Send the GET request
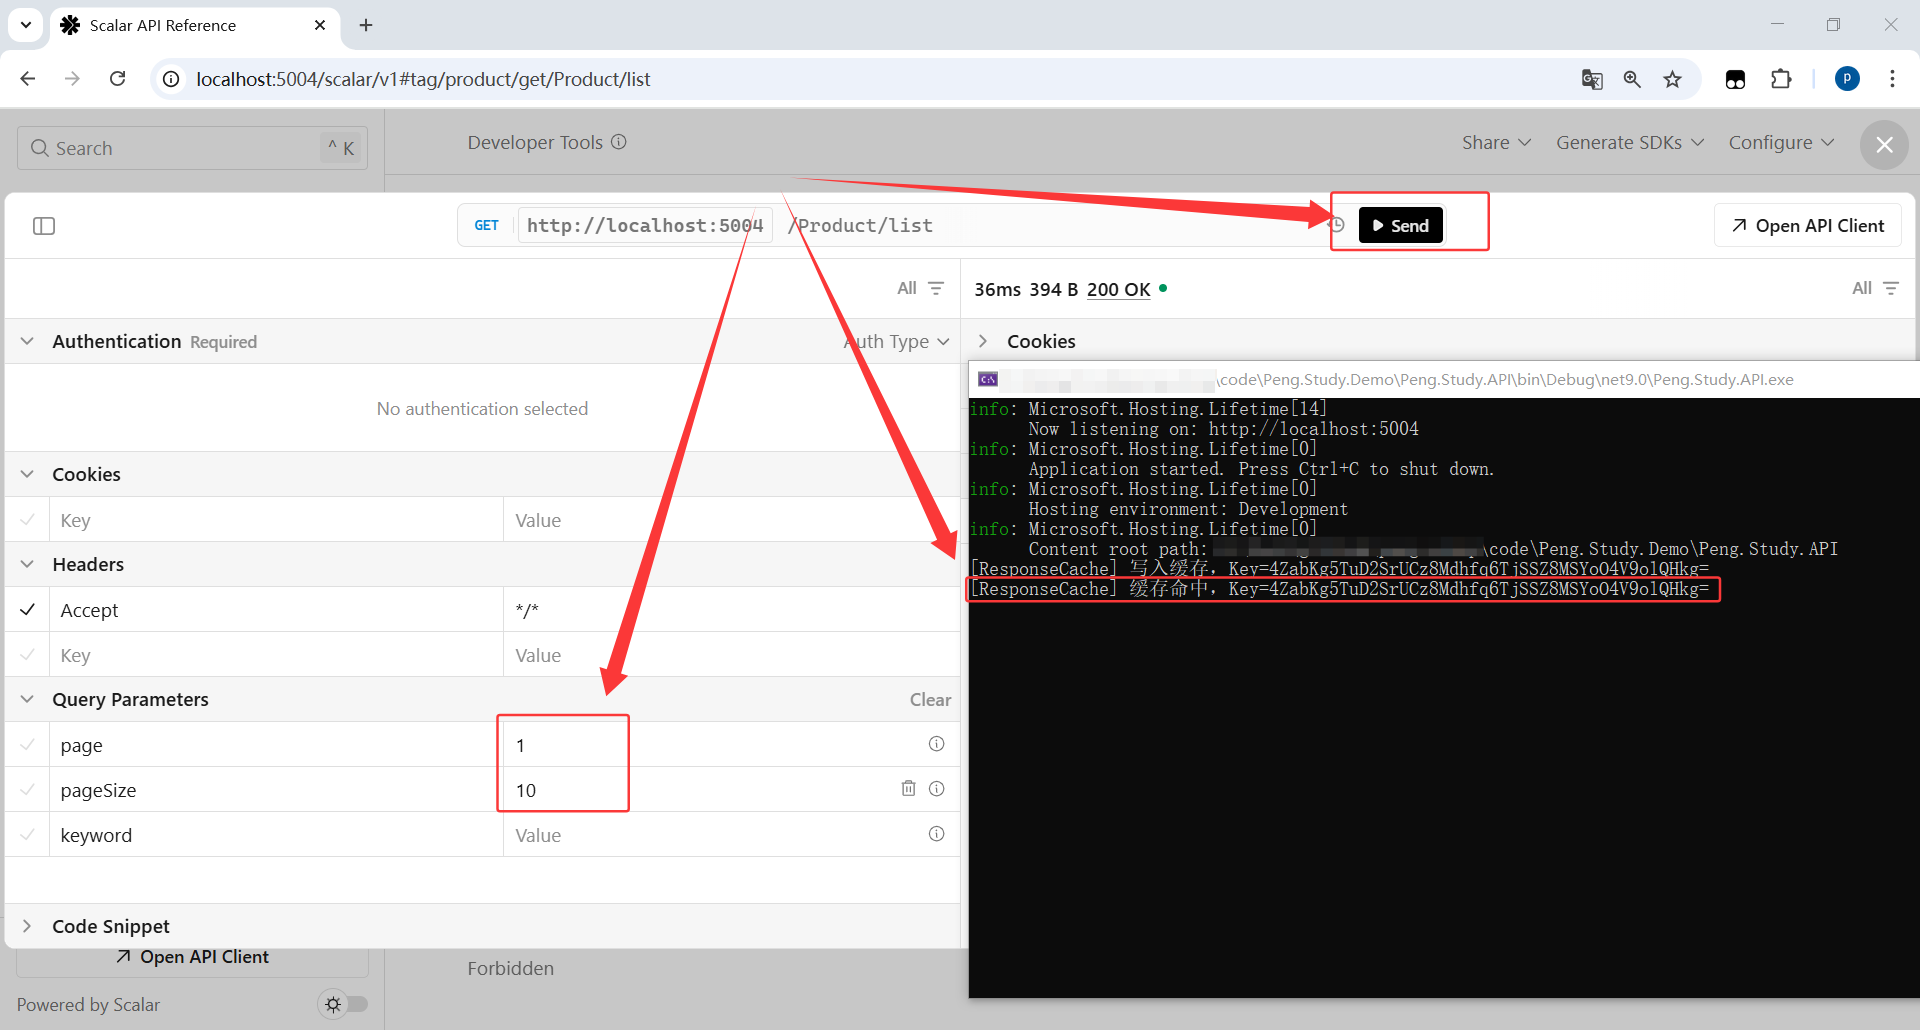The image size is (1920, 1030). coord(1401,225)
